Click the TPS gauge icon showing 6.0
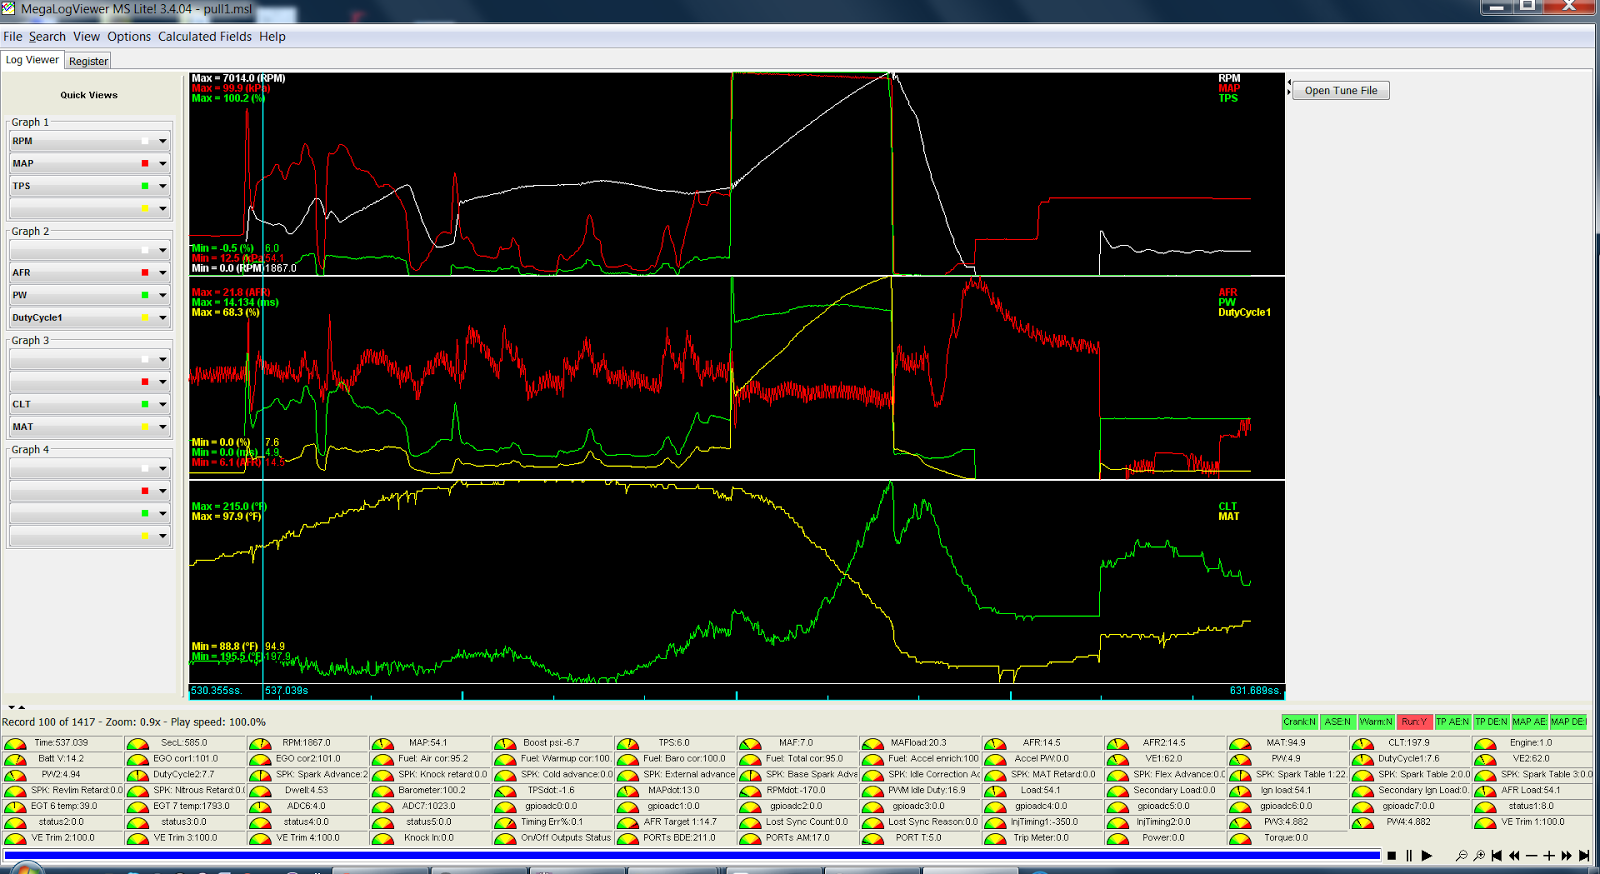The image size is (1600, 874). (627, 743)
